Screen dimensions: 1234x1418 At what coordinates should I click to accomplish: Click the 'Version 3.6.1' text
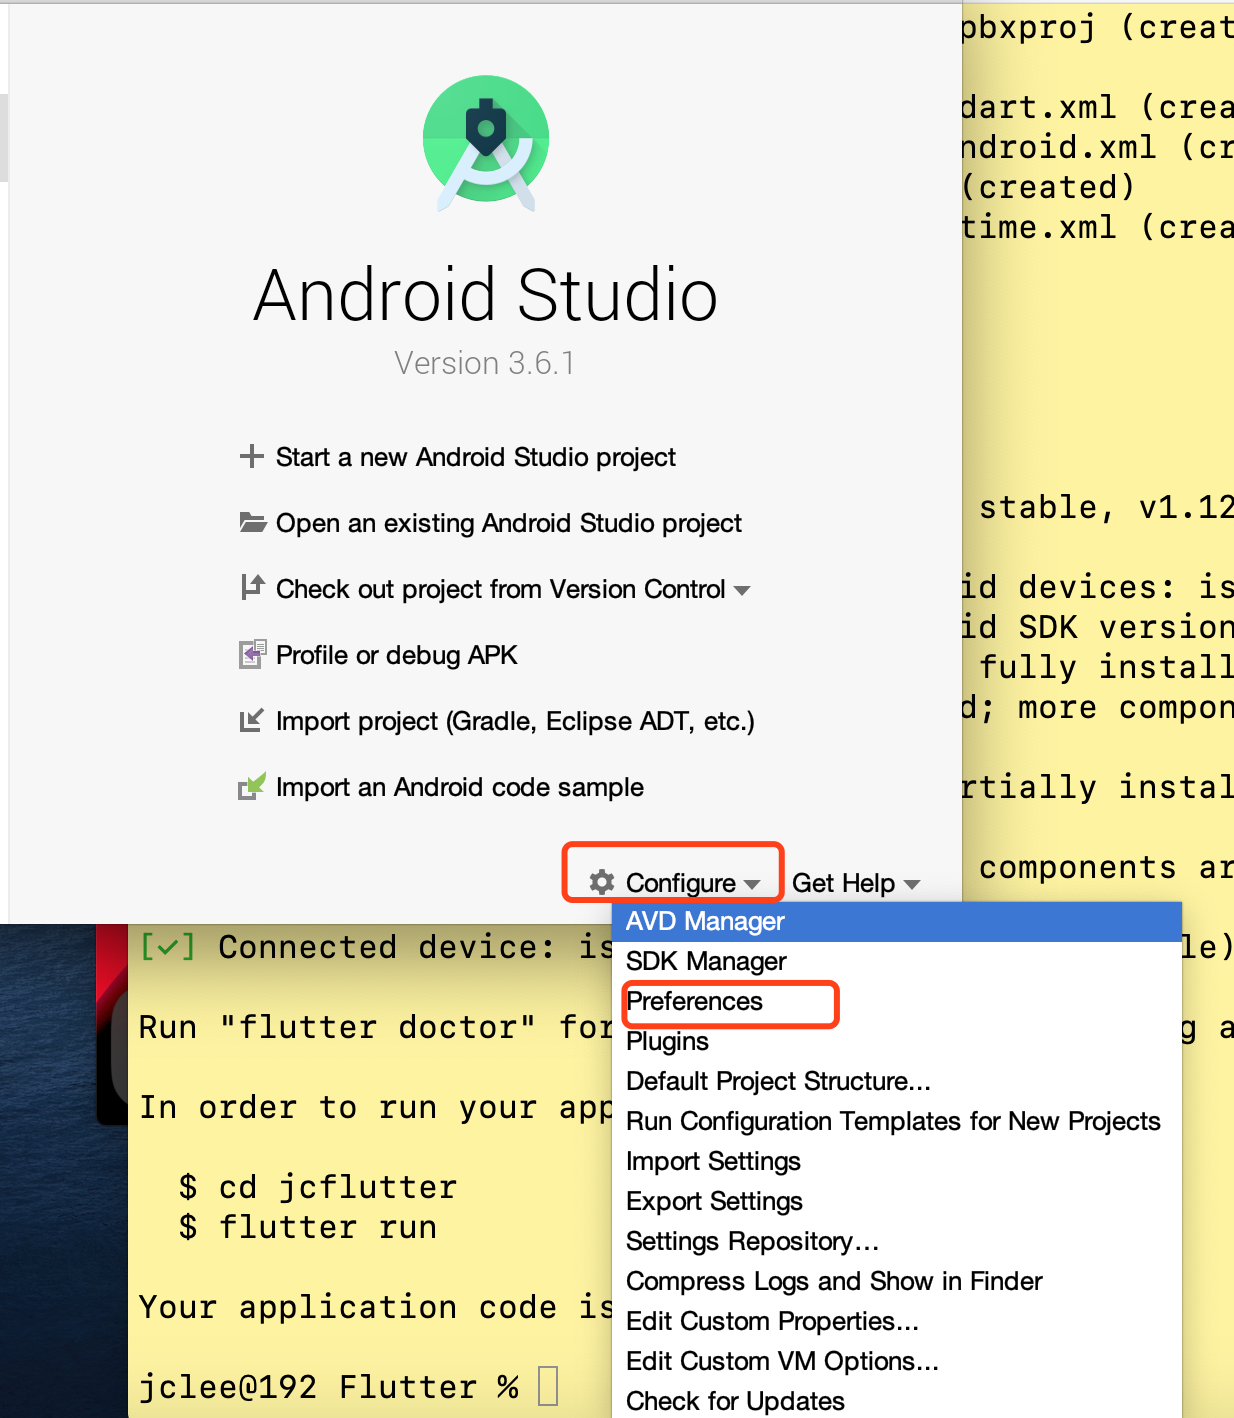pos(485,363)
